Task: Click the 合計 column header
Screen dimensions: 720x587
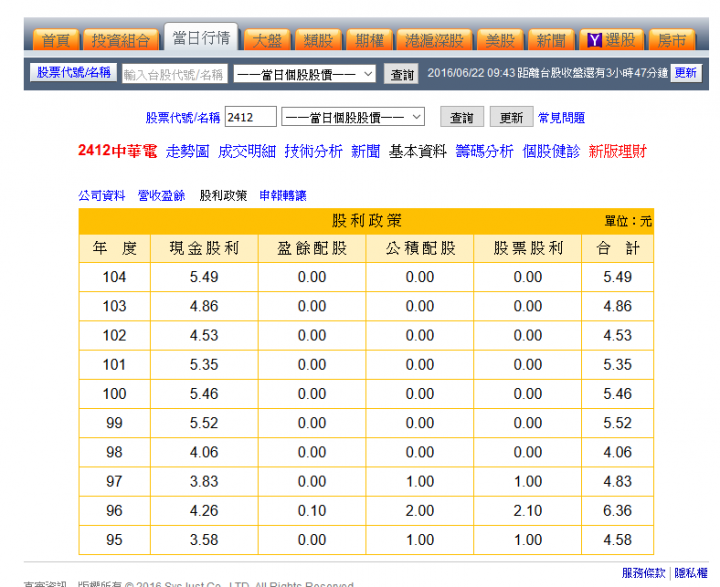Action: (618, 248)
